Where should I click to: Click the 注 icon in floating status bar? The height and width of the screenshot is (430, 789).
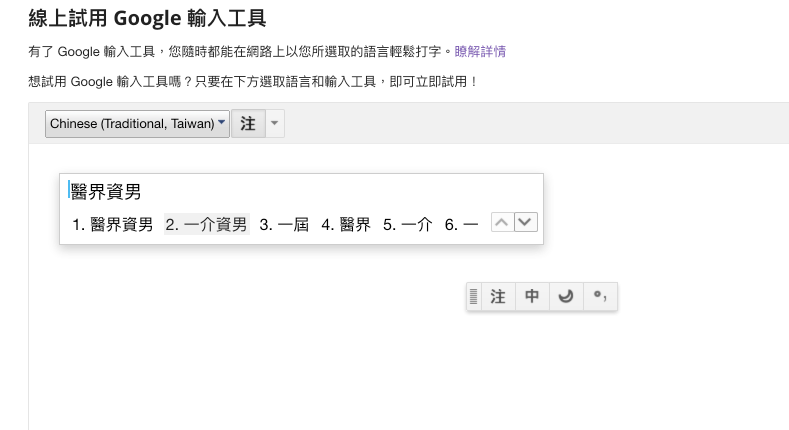click(497, 297)
